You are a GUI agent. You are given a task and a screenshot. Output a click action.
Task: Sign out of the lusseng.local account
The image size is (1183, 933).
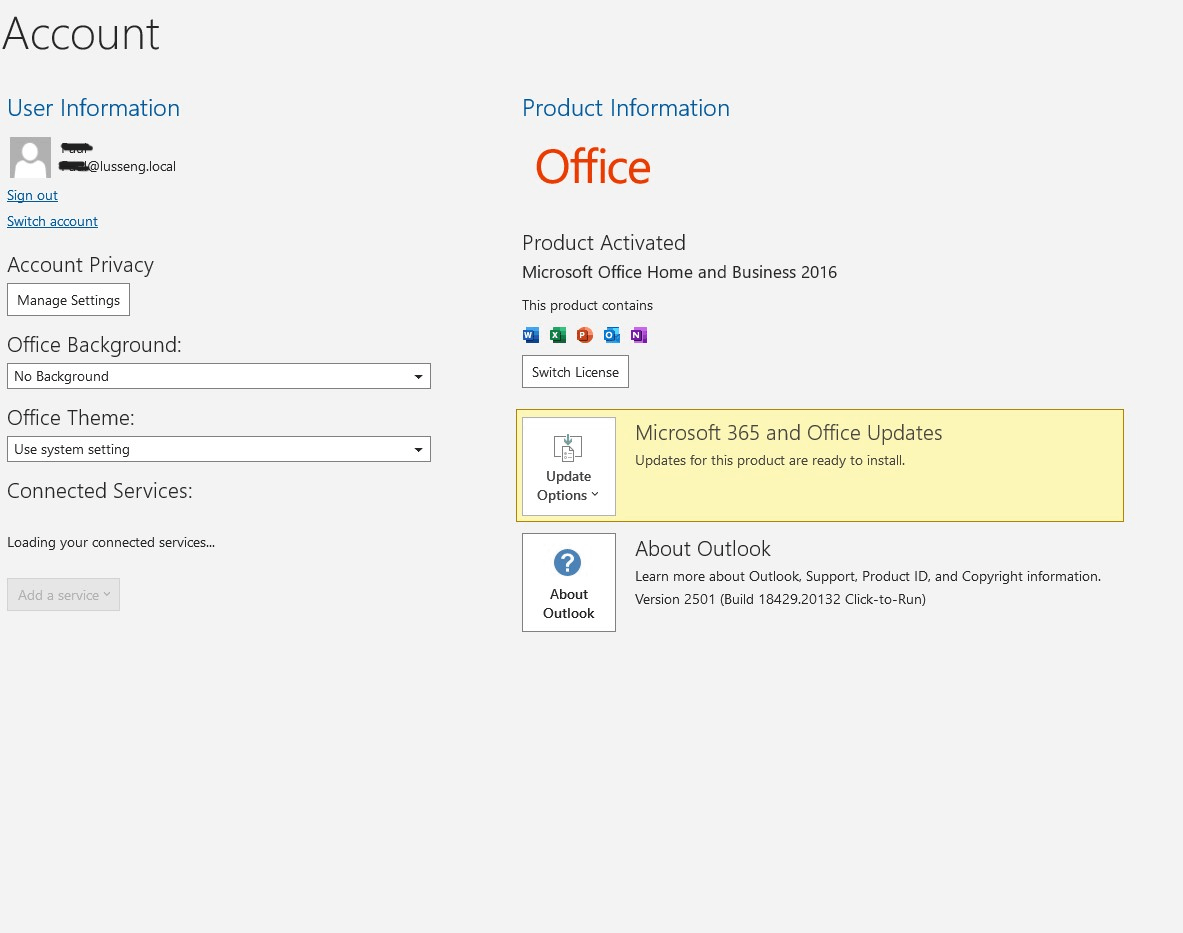click(32, 195)
